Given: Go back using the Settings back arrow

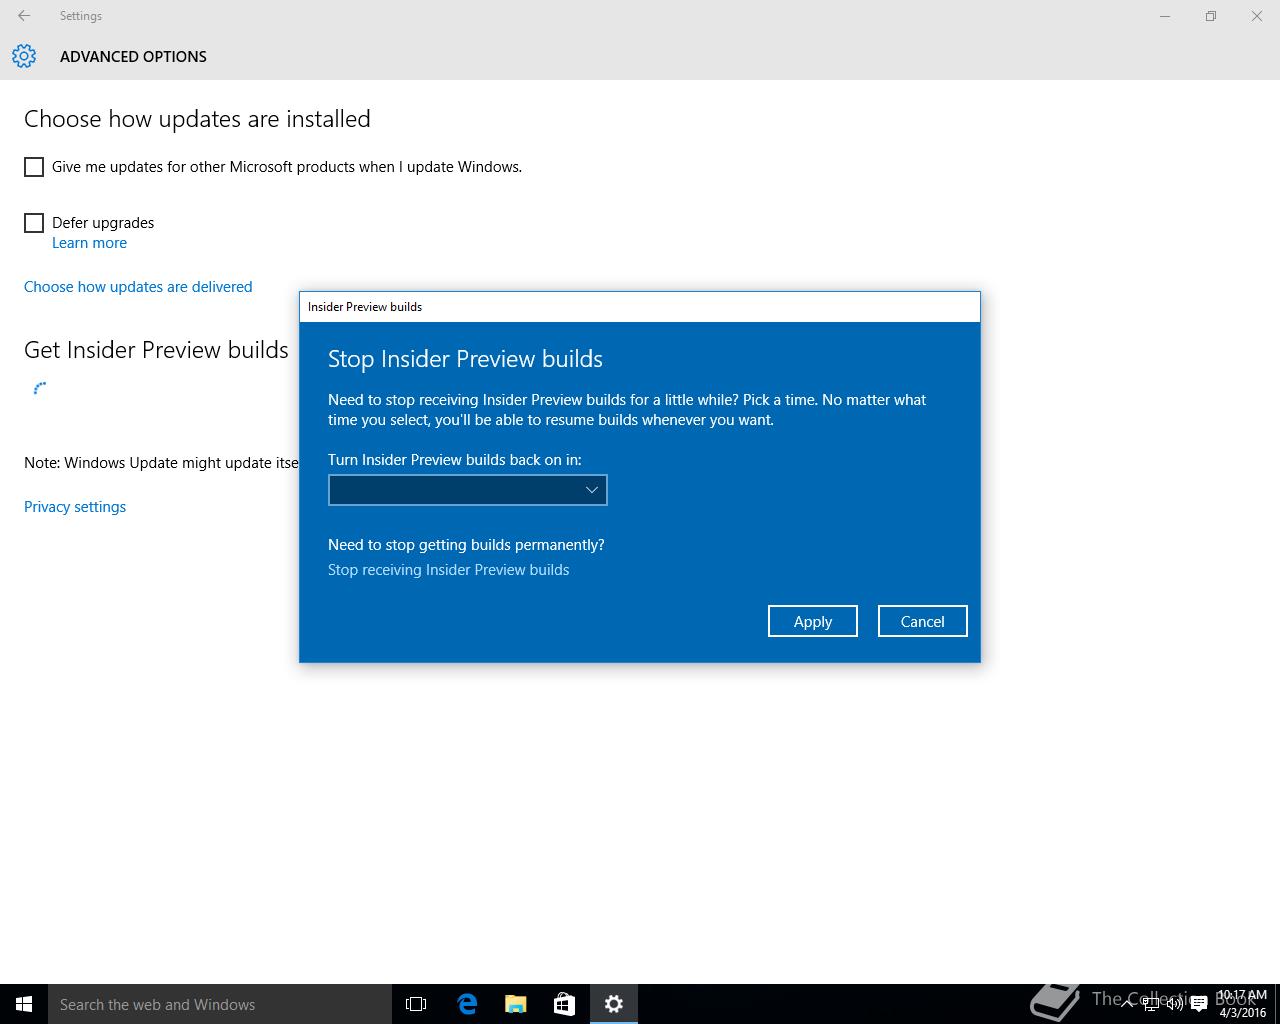Looking at the screenshot, I should pyautogui.click(x=24, y=16).
